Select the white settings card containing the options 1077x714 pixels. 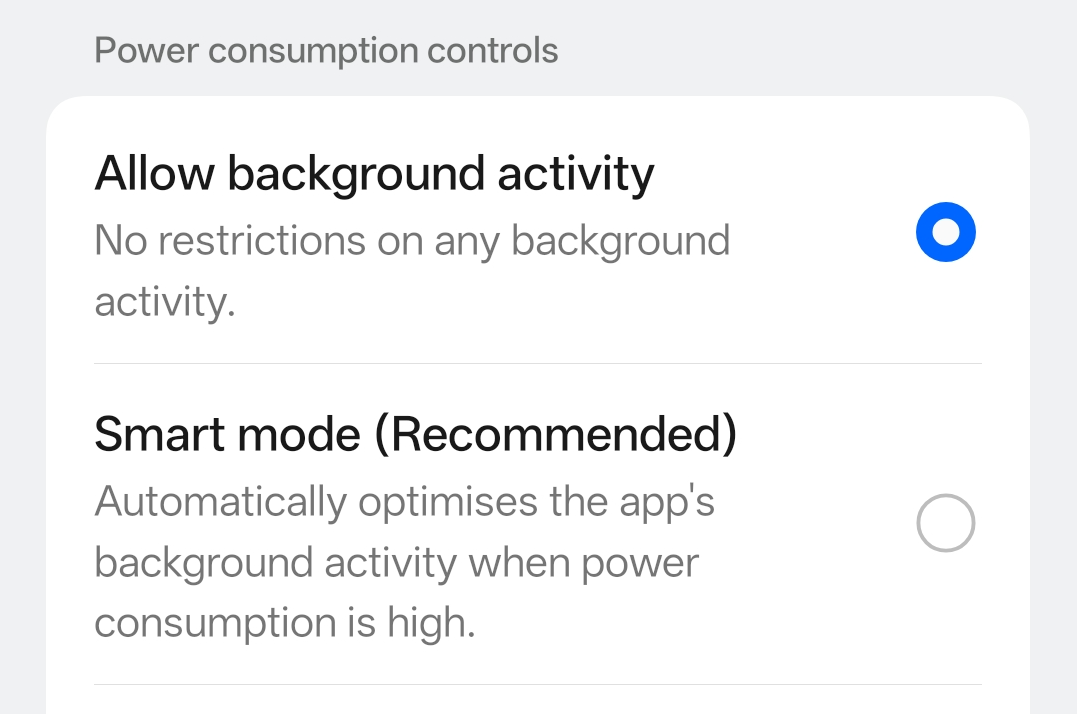tap(538, 400)
